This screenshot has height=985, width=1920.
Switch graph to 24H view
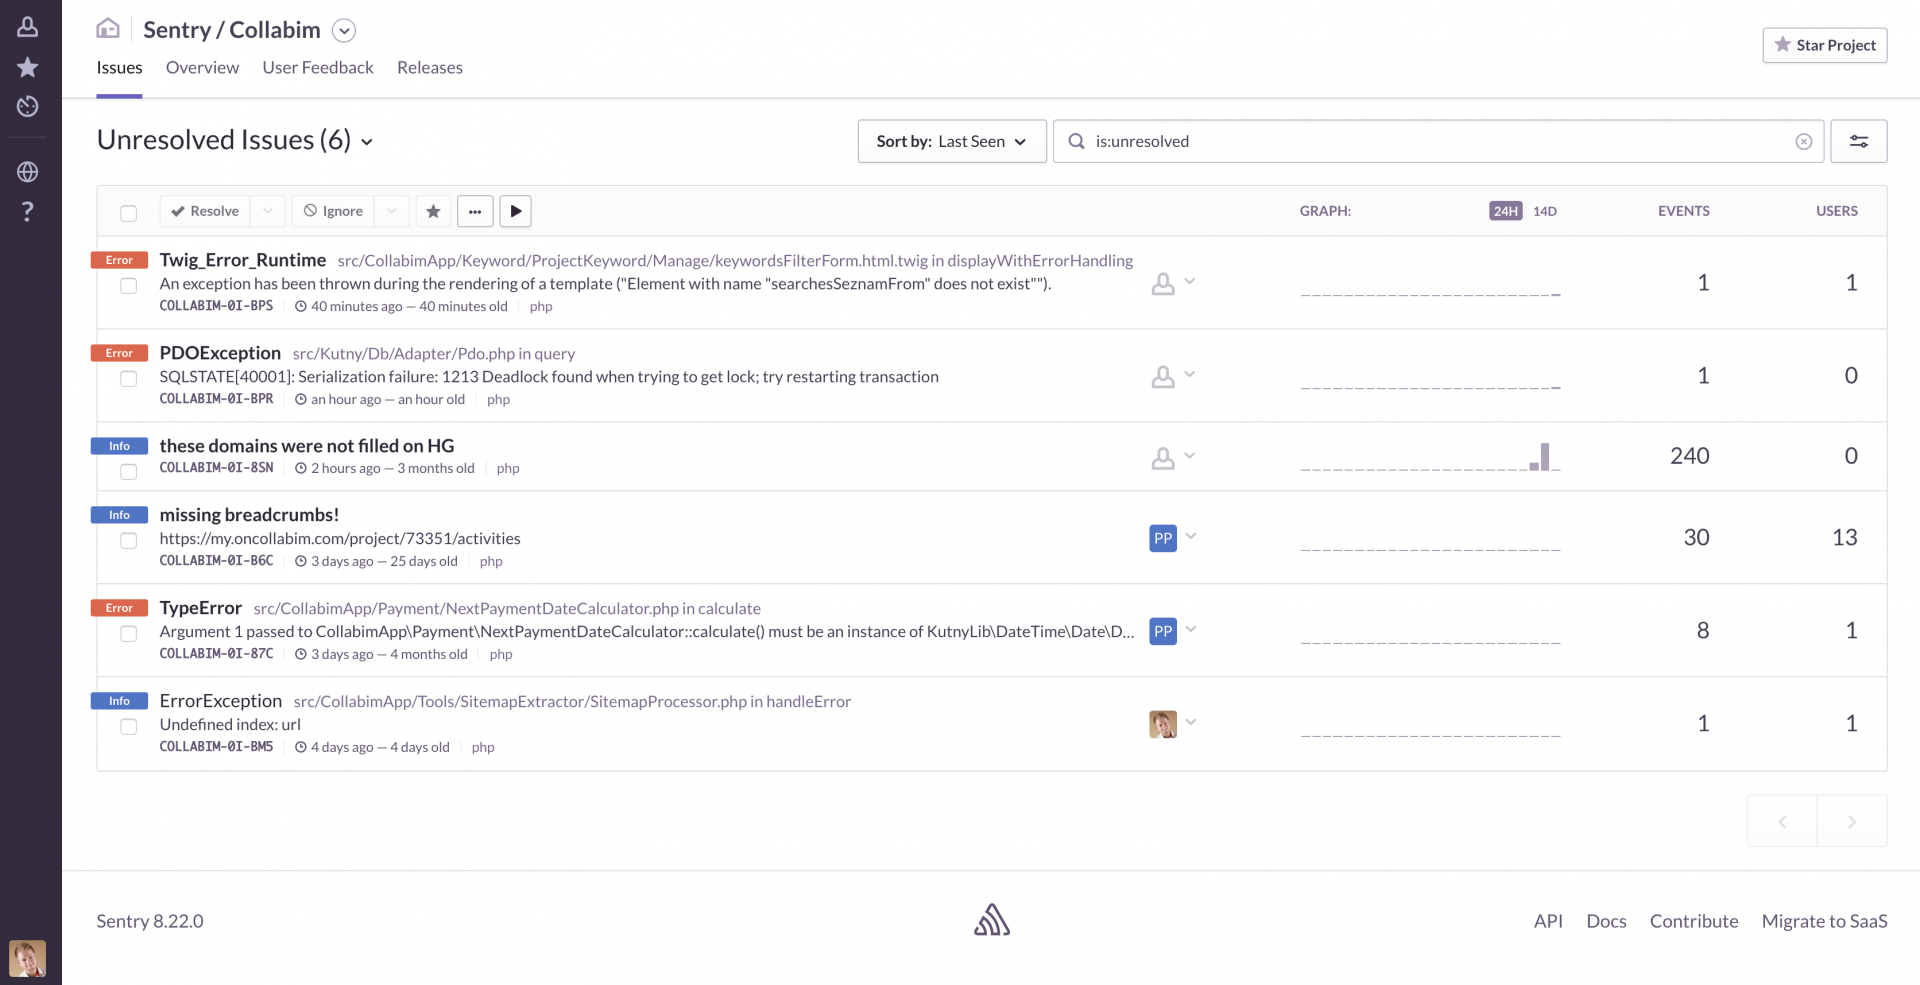(1505, 211)
